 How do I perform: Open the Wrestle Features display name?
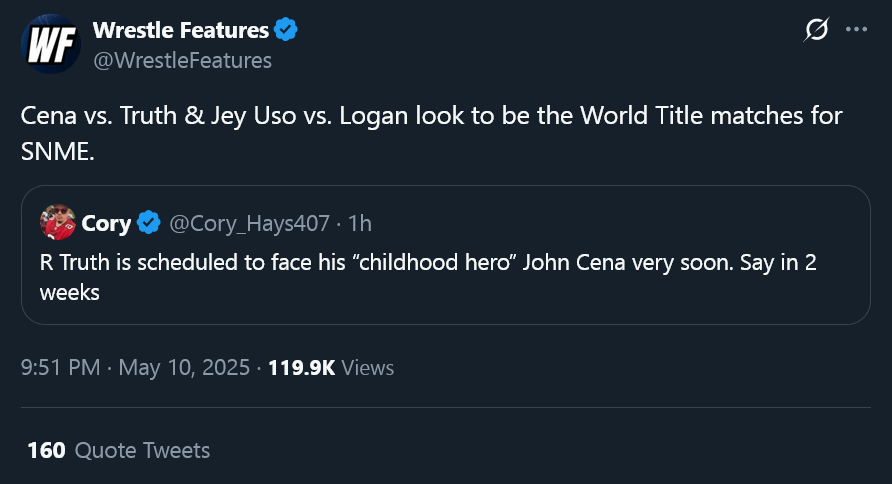pos(180,31)
